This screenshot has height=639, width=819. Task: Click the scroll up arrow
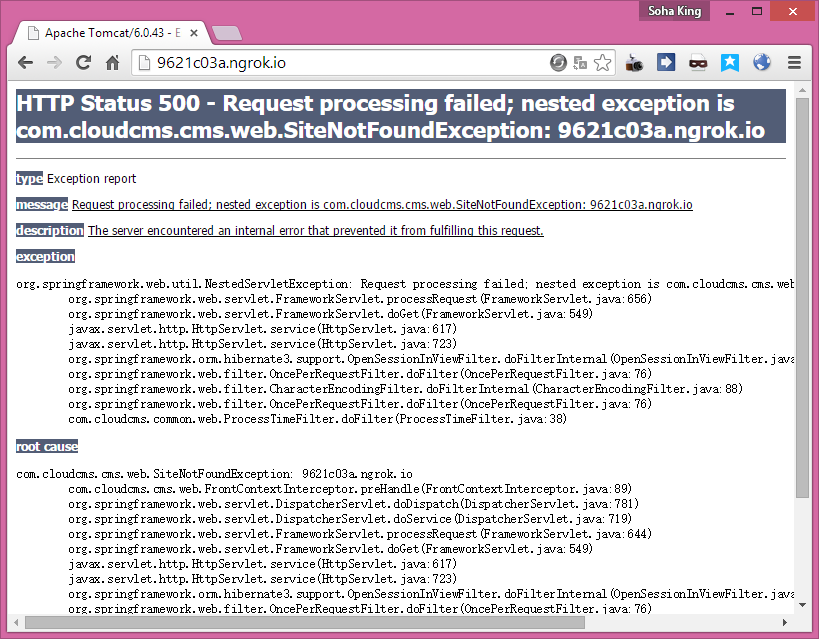[x=802, y=91]
